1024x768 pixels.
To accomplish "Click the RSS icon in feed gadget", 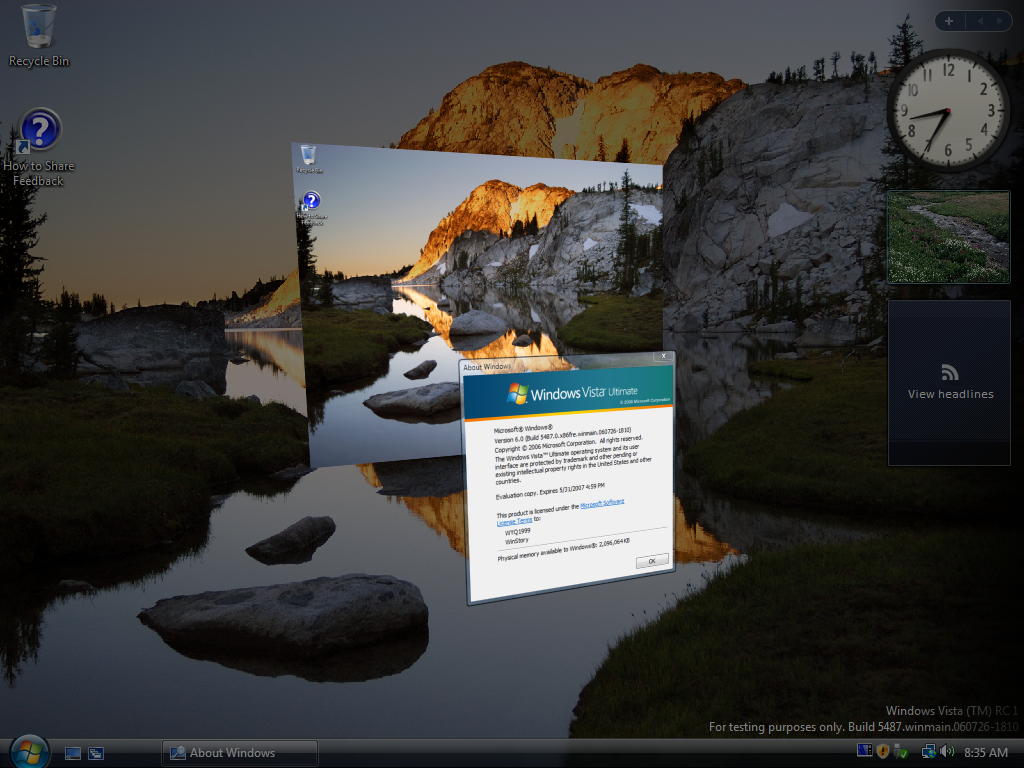I will [950, 372].
